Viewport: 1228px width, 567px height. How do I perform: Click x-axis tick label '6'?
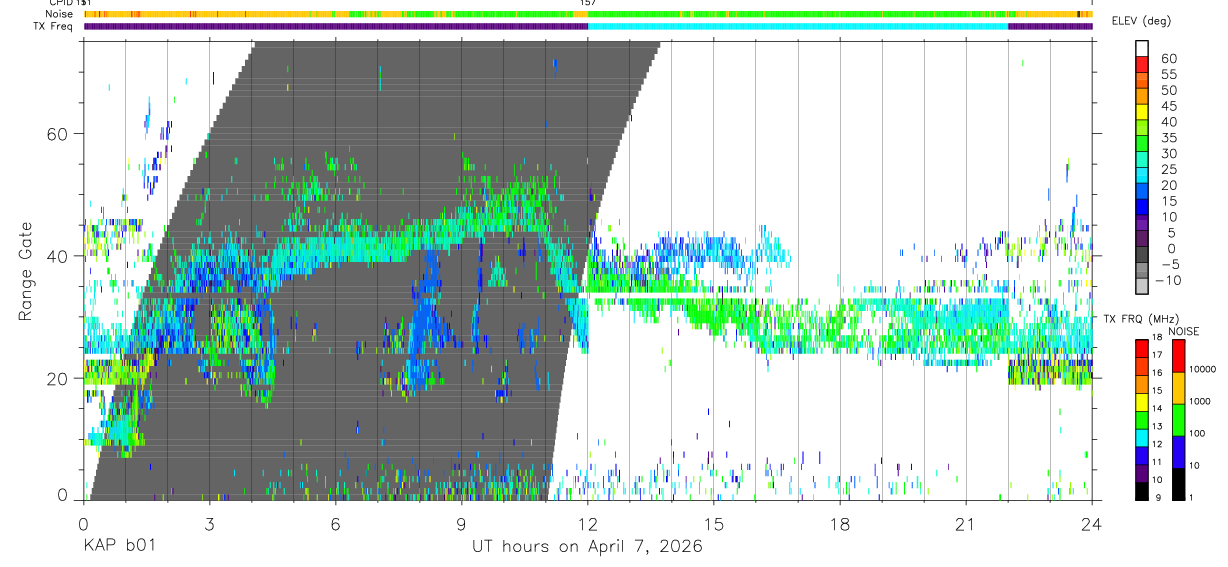pos(336,525)
